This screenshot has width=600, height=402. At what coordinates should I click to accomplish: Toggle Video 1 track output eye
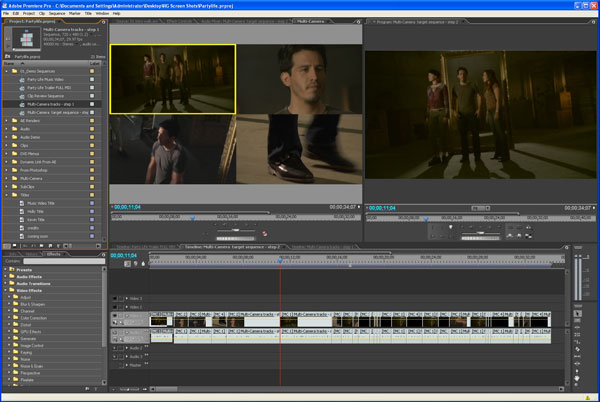click(x=115, y=316)
